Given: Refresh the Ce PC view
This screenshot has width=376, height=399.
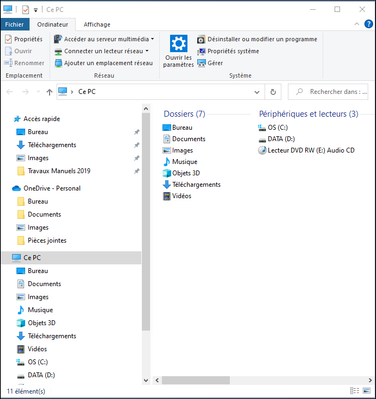Looking at the screenshot, I should [273, 92].
